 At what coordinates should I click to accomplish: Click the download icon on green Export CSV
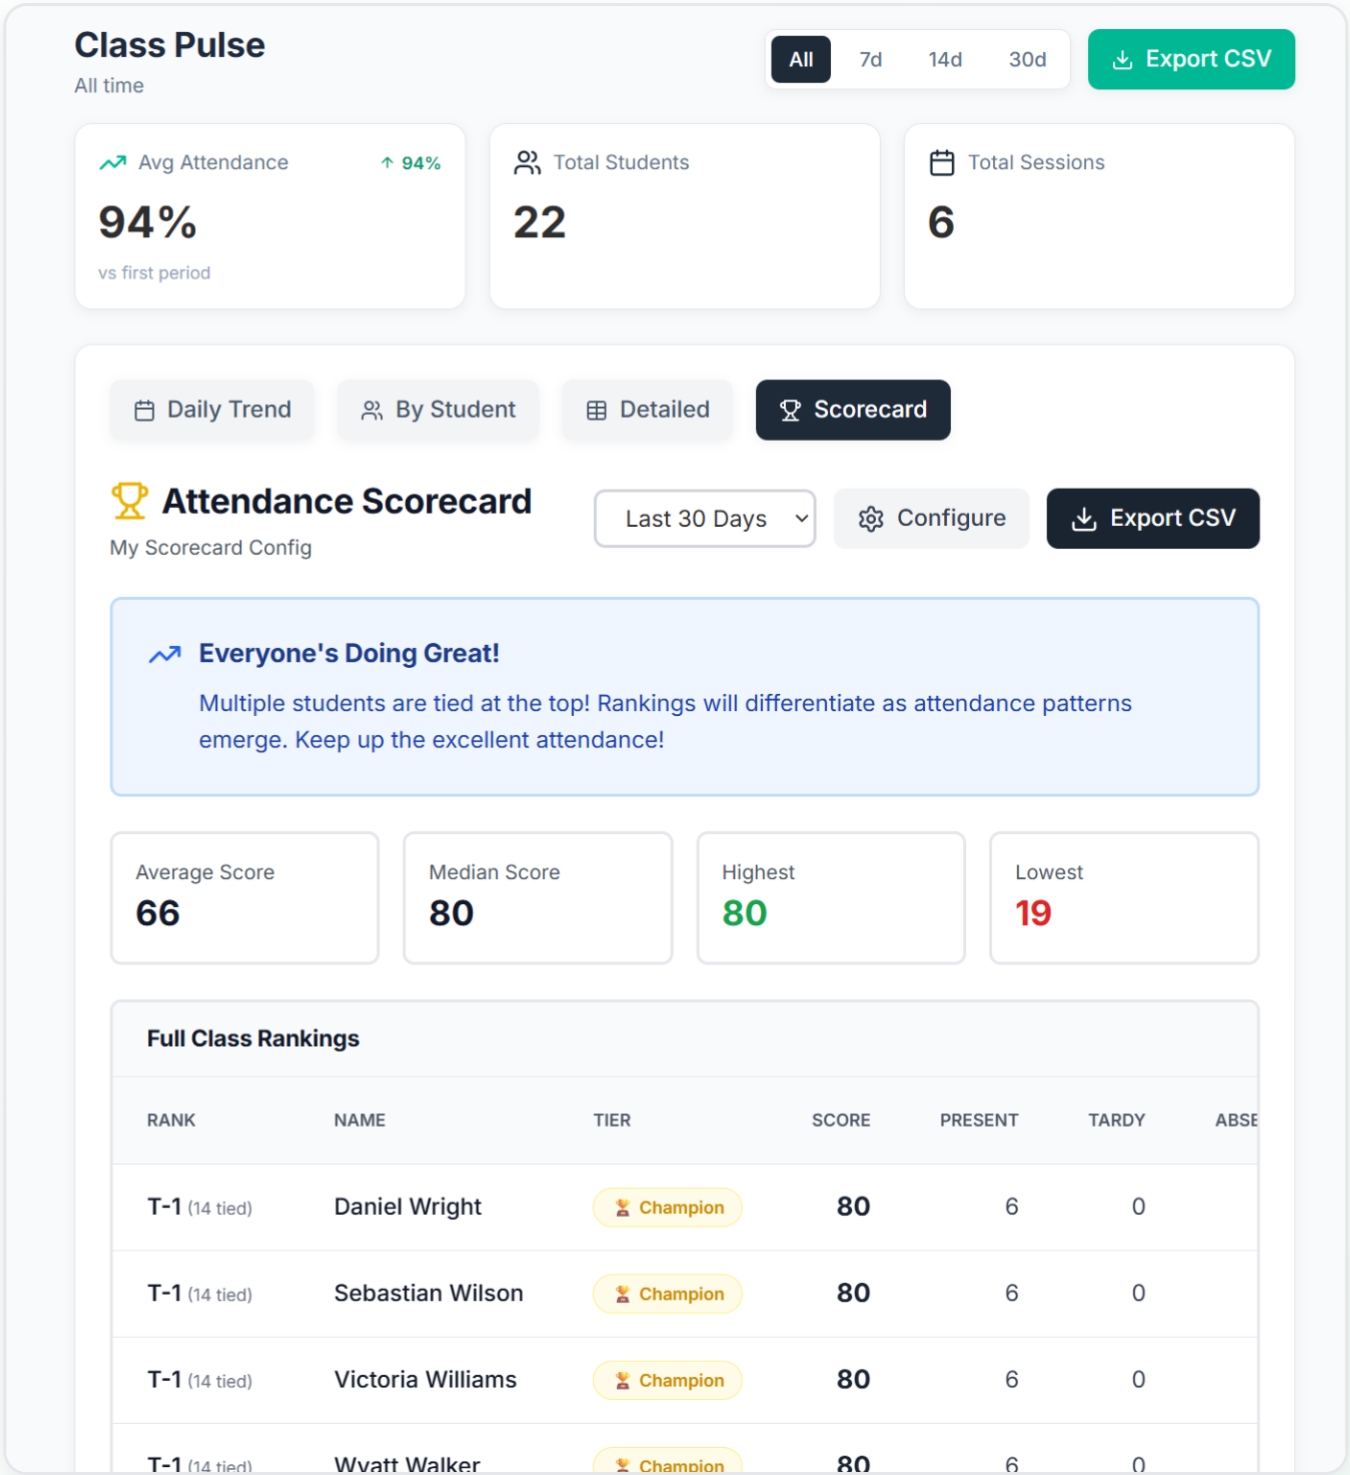coord(1121,59)
